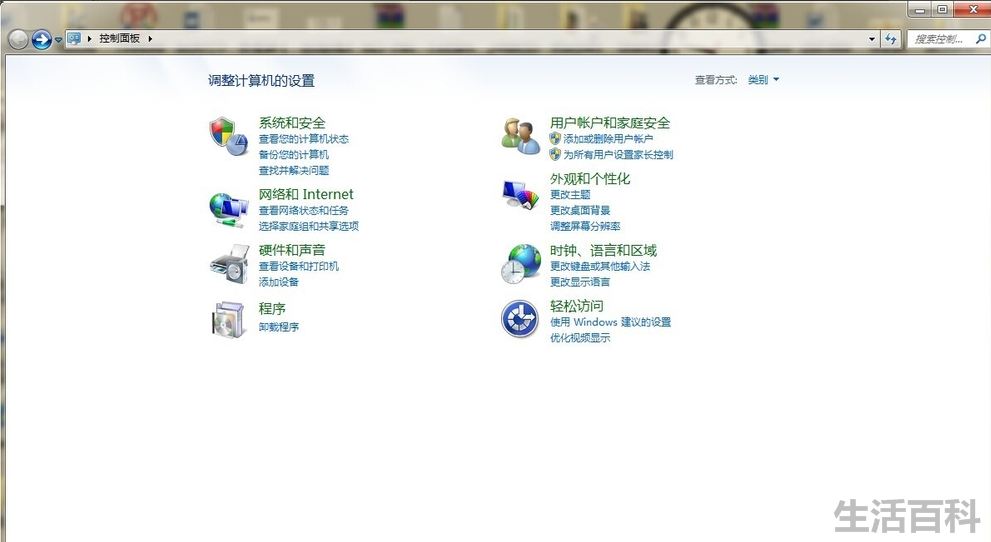The width and height of the screenshot is (991, 542).
Task: Click 控制面板 breadcrumb in address bar
Action: [x=119, y=39]
